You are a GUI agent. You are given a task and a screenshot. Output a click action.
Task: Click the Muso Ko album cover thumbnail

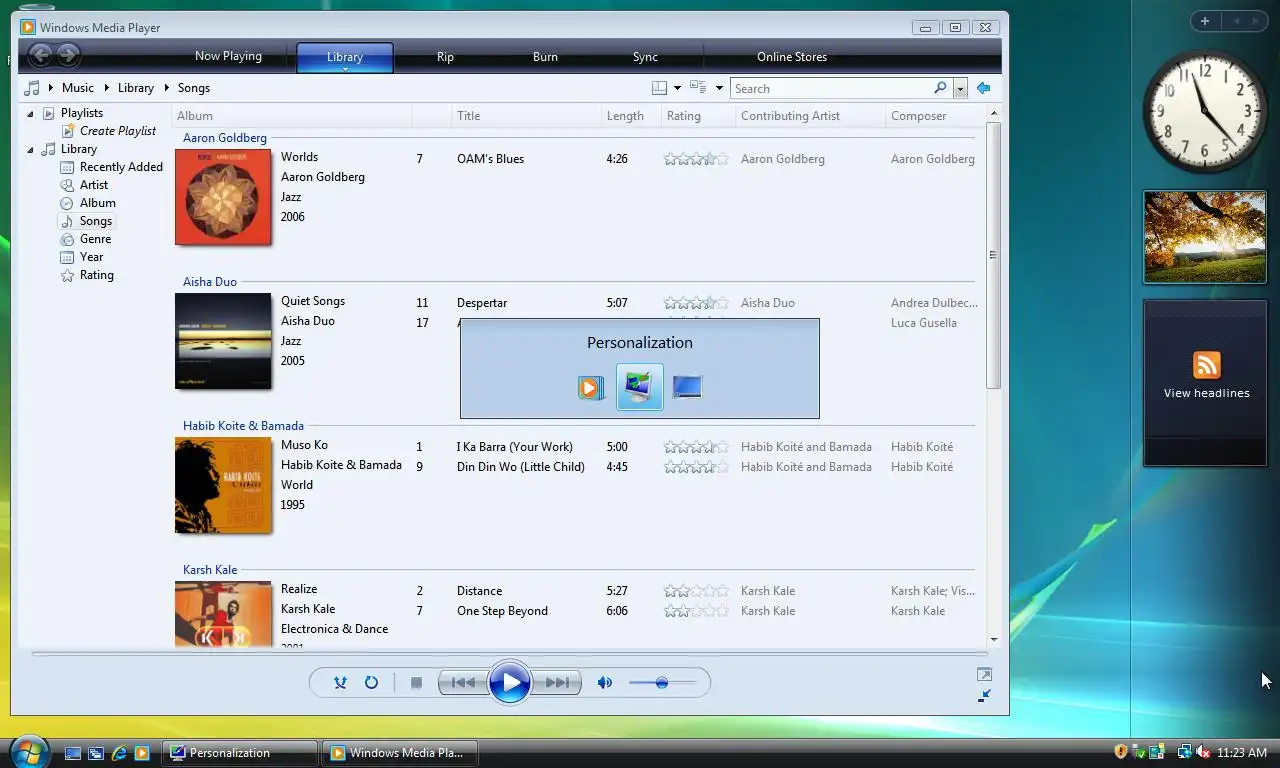click(x=223, y=485)
